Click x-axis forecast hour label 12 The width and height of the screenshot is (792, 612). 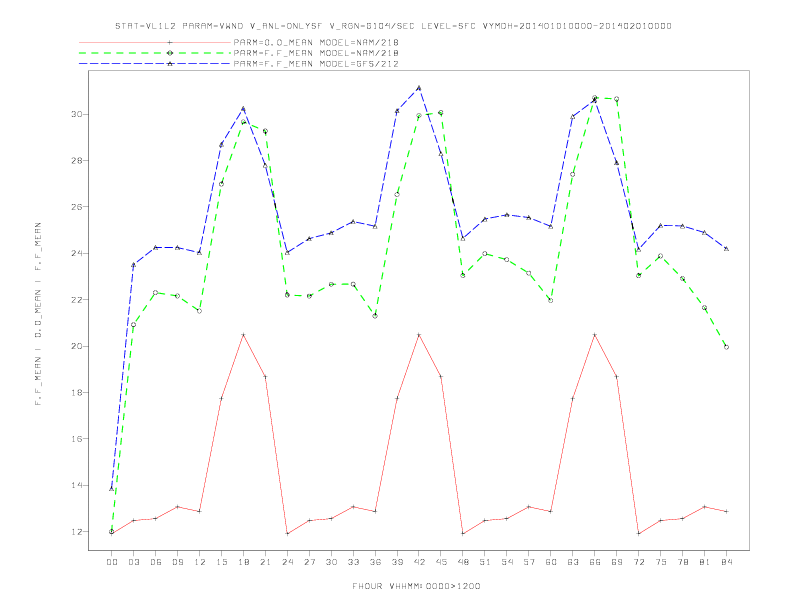click(x=200, y=562)
